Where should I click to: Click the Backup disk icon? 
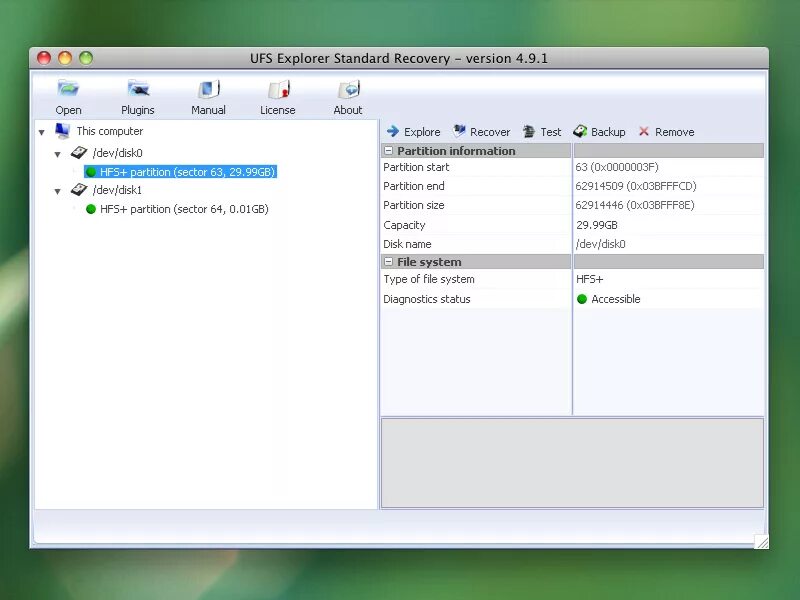coord(580,132)
